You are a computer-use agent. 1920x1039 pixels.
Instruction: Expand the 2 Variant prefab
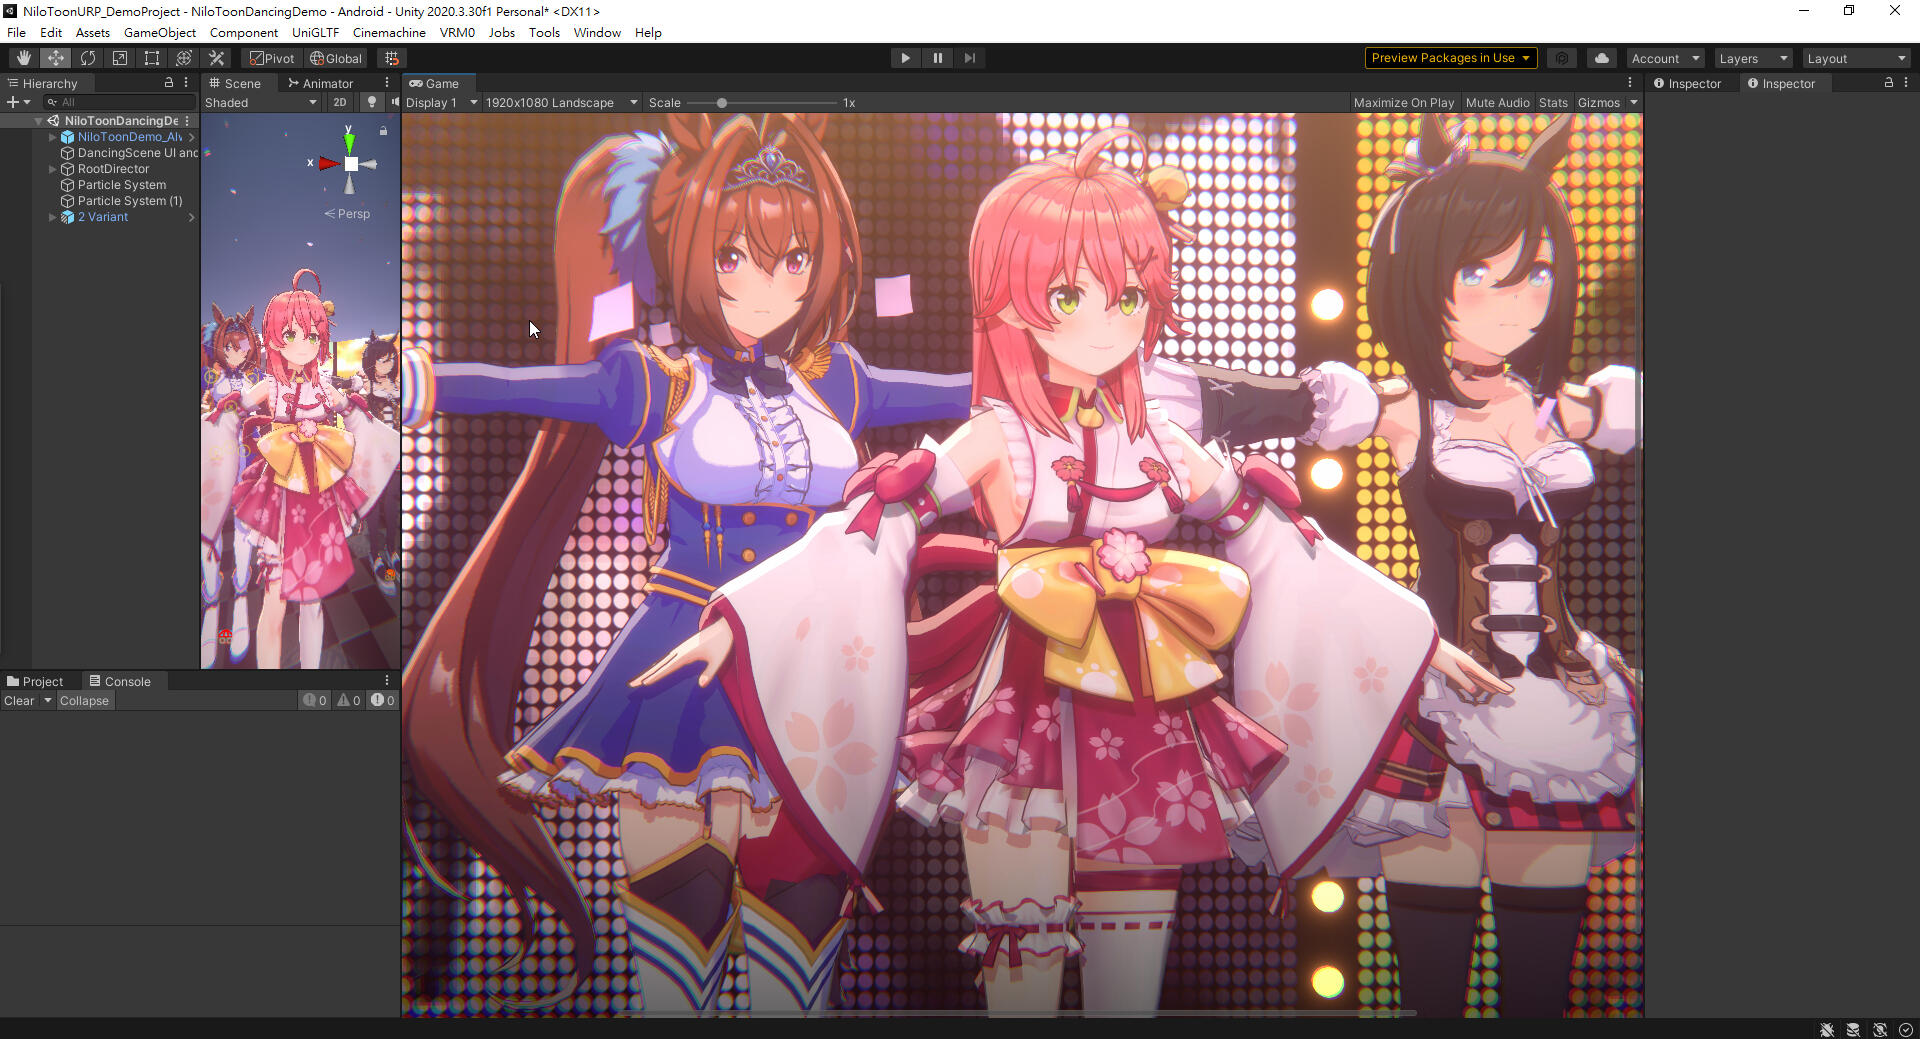pos(53,217)
